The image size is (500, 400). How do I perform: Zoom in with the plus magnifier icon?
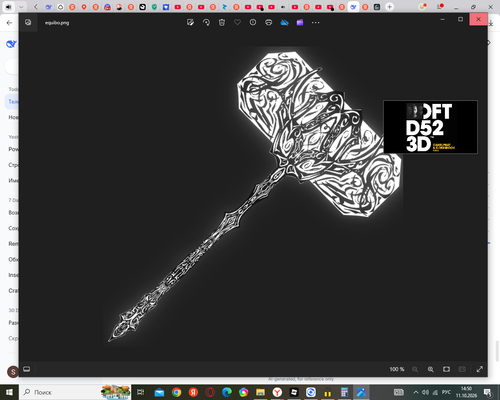(431, 369)
